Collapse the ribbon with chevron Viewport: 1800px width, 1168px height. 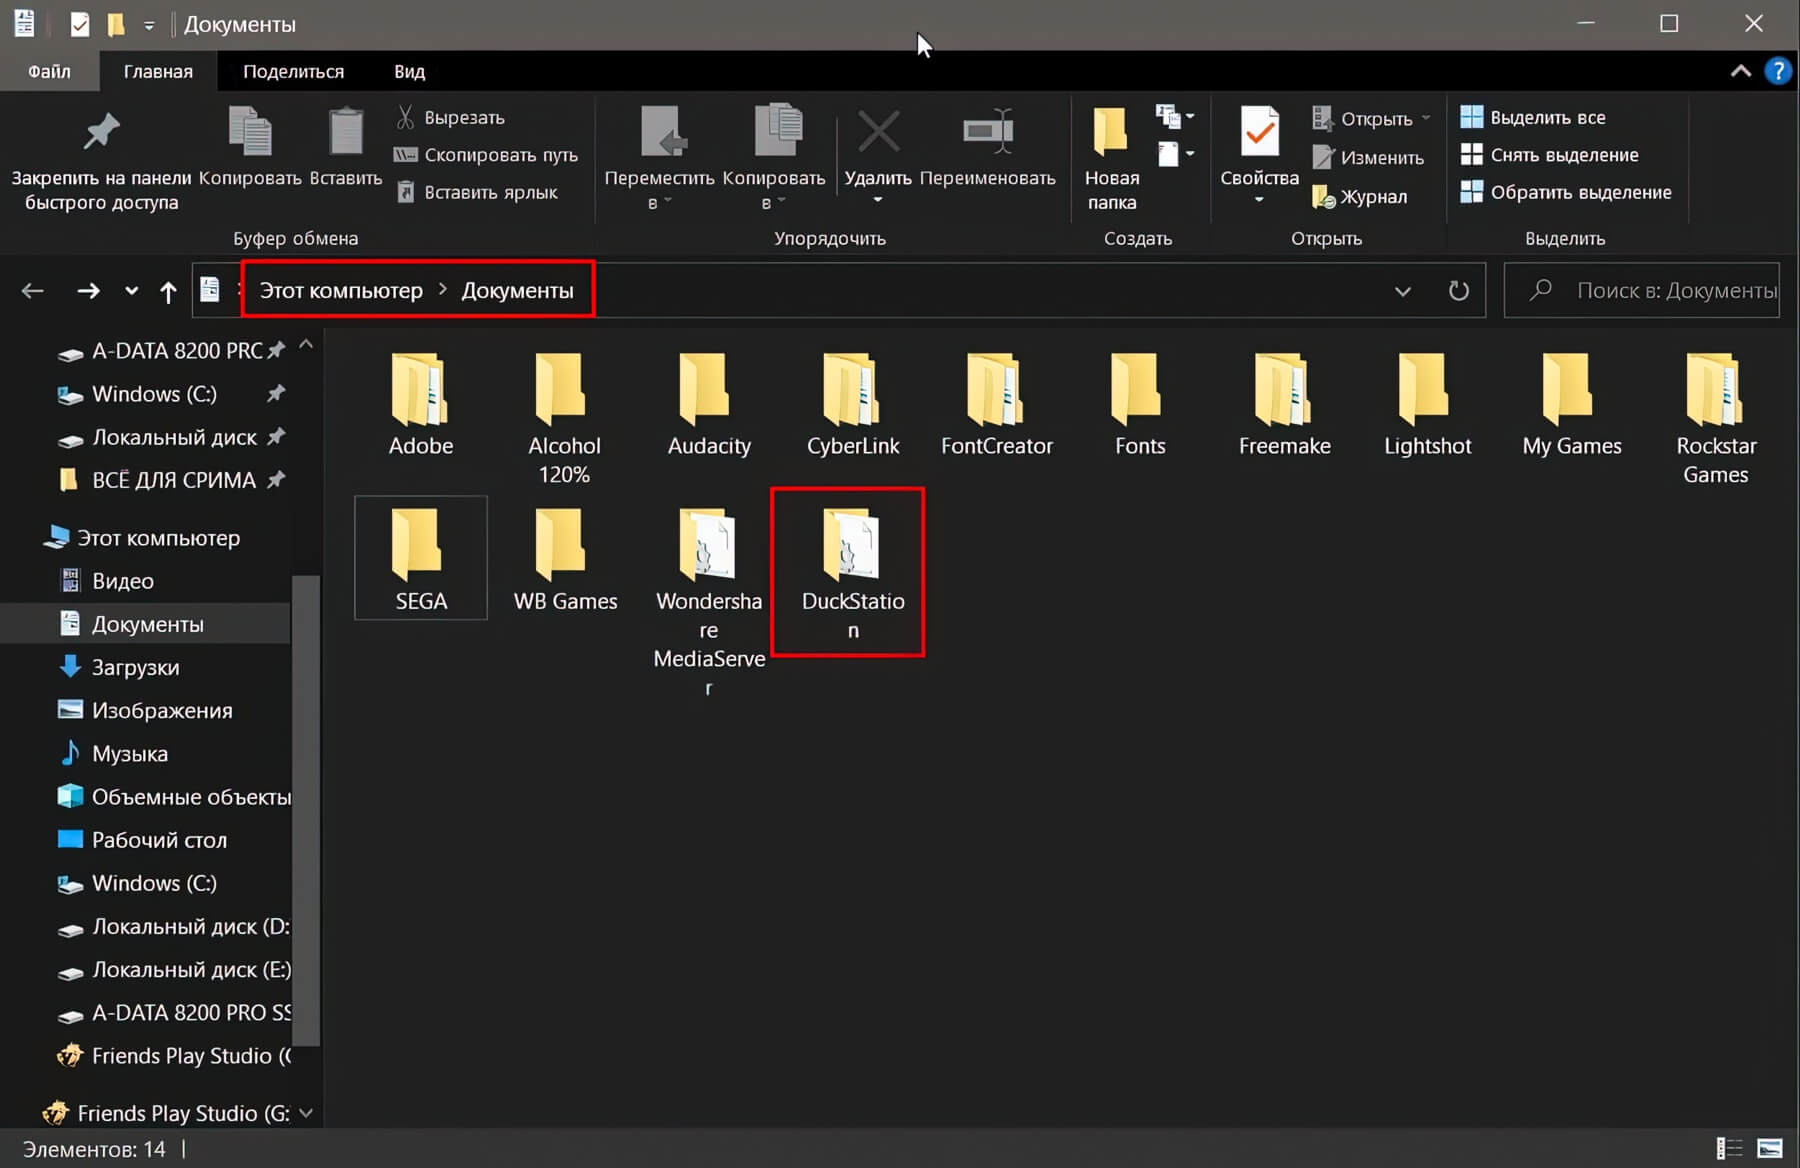coord(1741,71)
